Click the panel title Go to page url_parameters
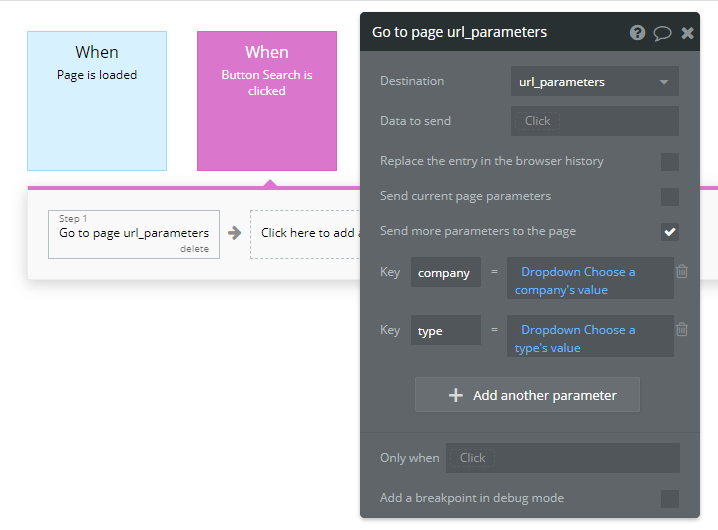 click(459, 32)
